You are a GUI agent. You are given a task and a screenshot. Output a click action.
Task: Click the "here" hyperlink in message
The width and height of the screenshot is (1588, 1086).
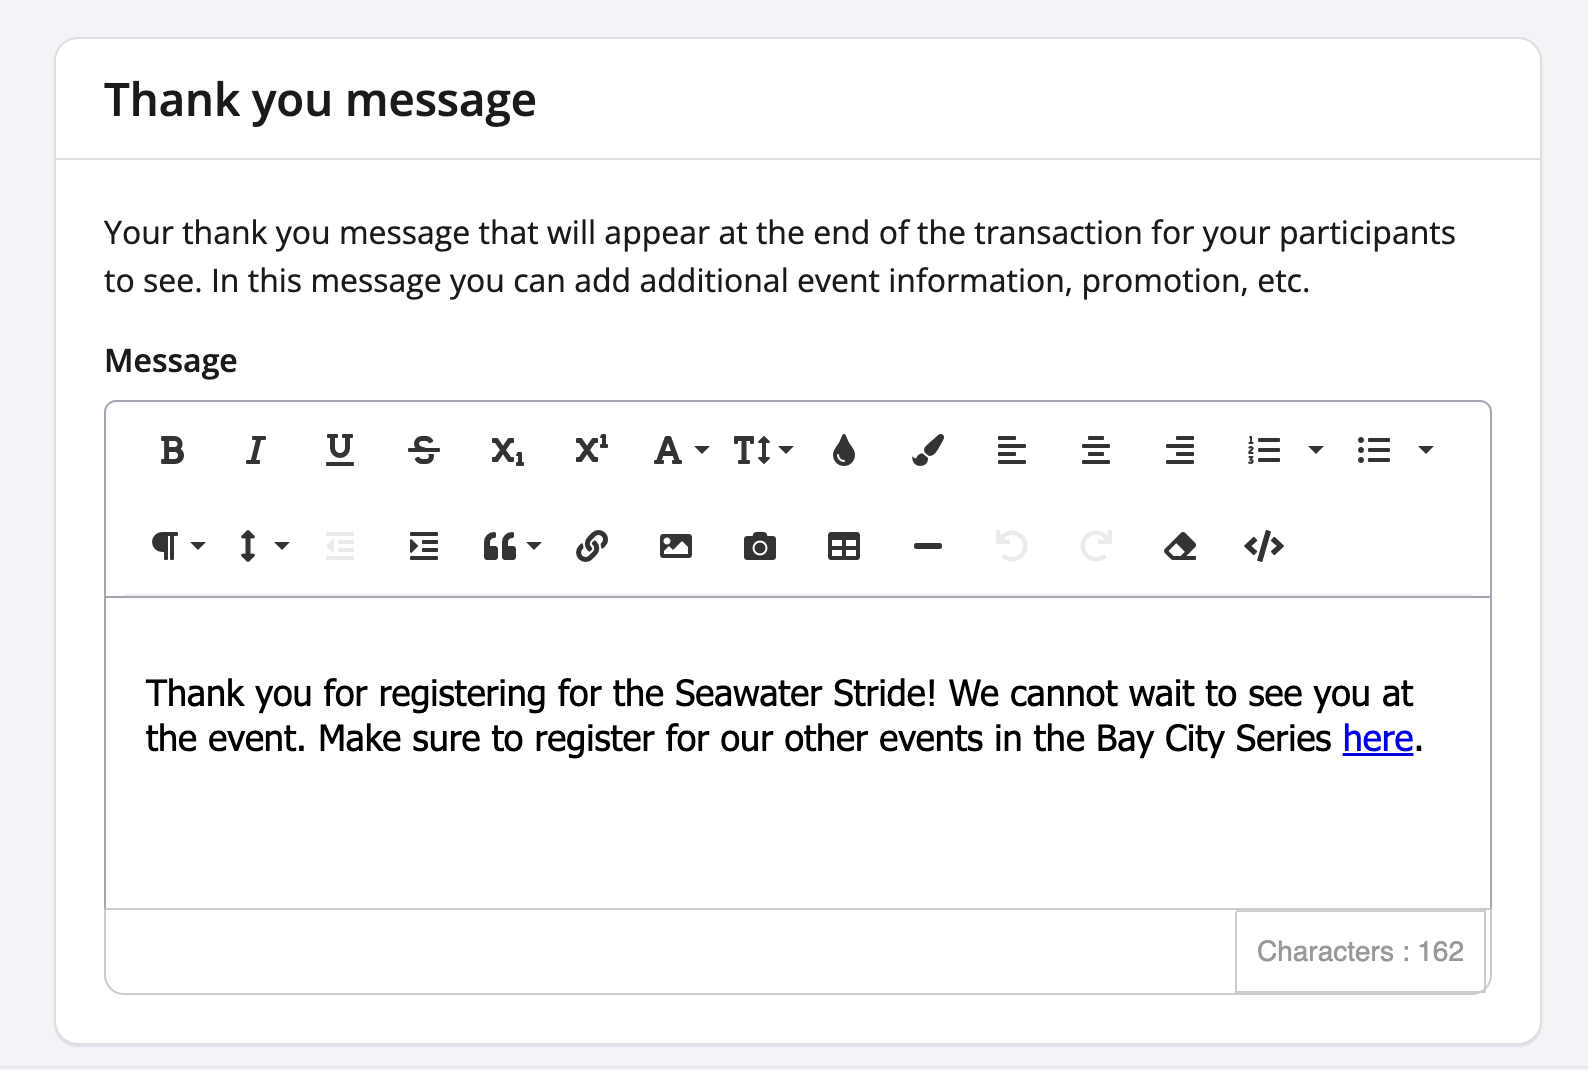(x=1377, y=739)
